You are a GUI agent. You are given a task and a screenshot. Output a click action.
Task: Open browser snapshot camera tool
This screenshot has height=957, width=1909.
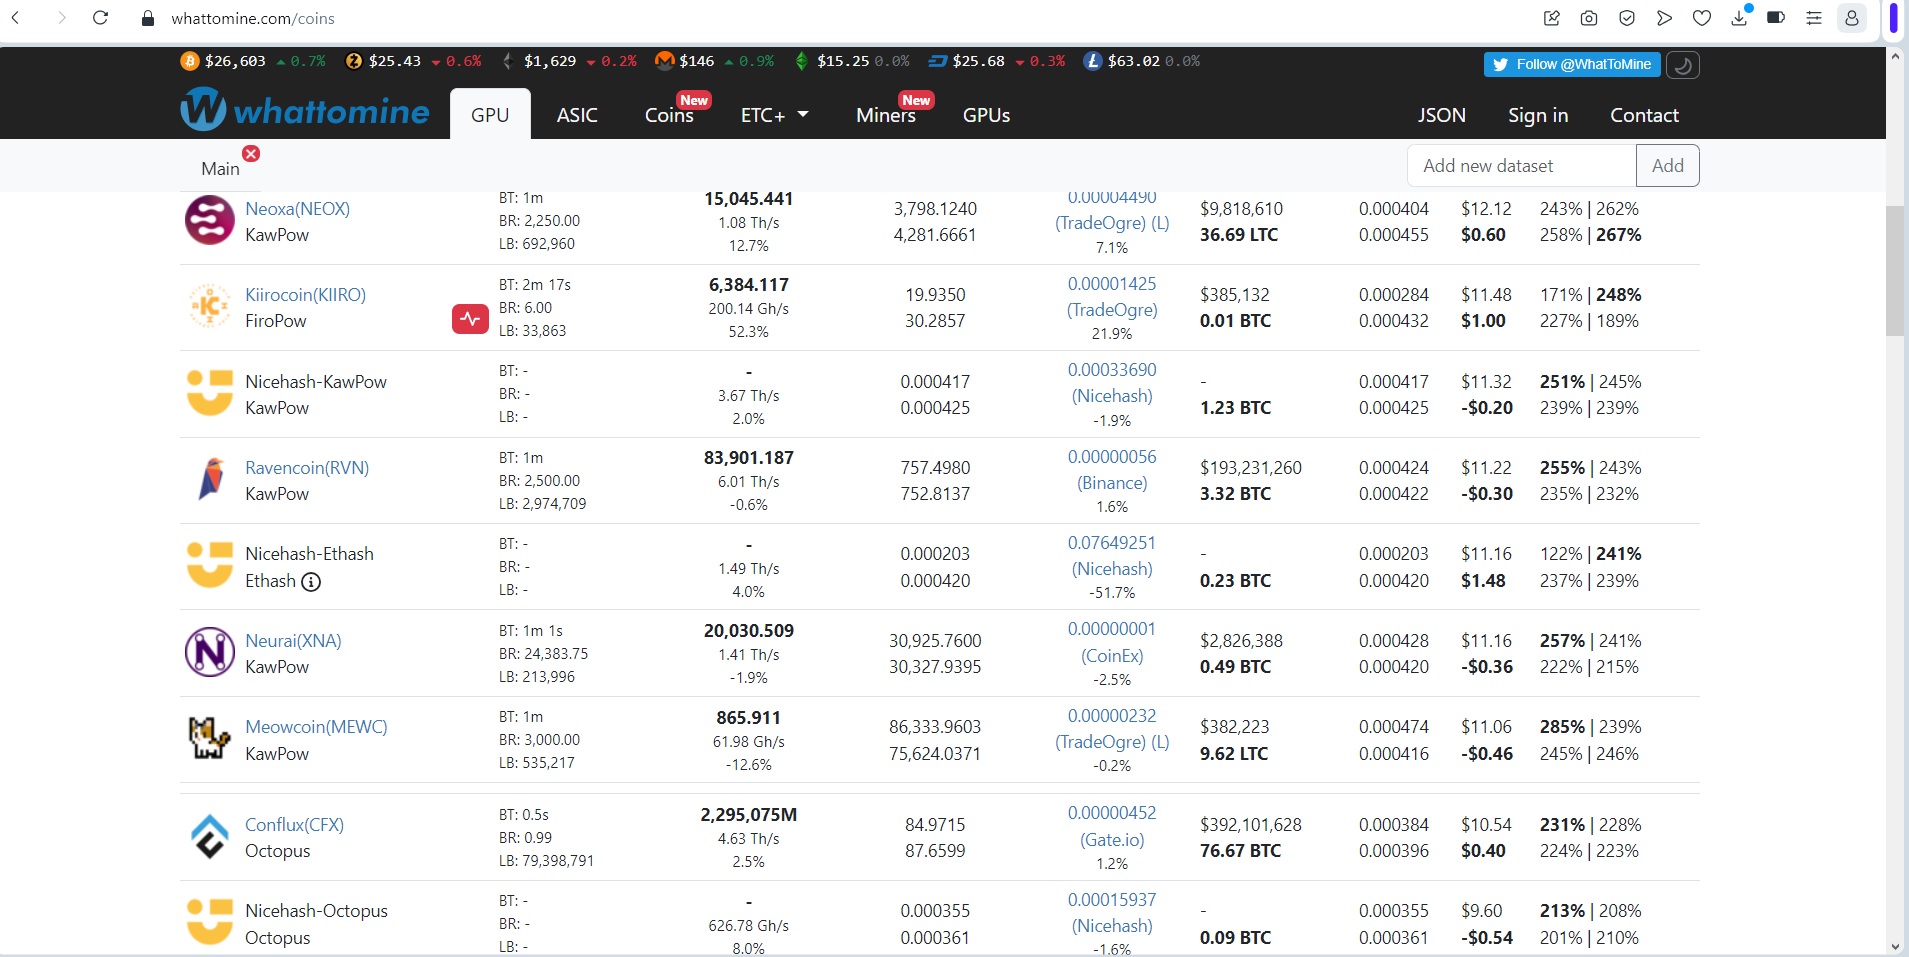click(x=1589, y=18)
